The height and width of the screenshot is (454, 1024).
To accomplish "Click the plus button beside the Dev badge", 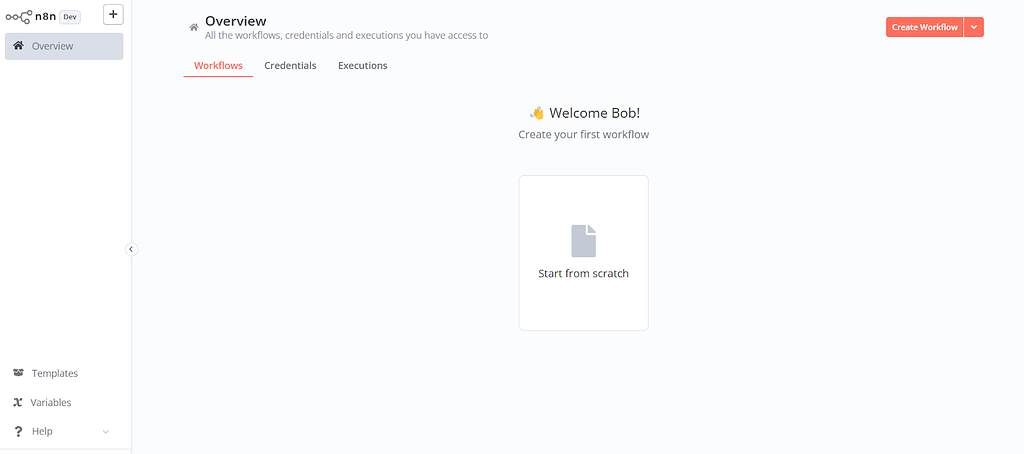I will 113,15.
